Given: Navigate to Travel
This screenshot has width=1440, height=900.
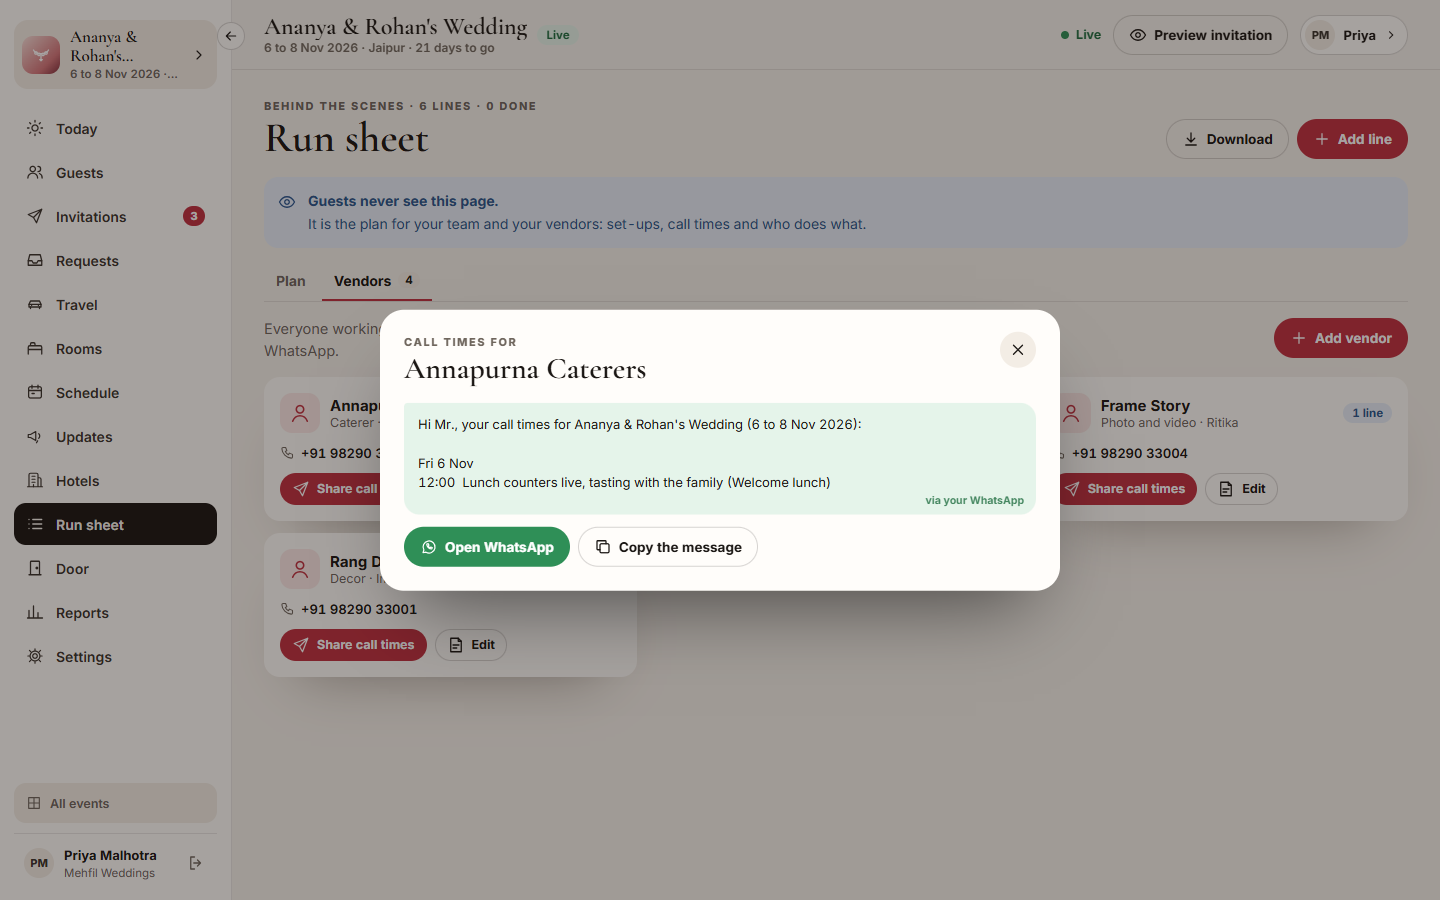Looking at the screenshot, I should [x=115, y=305].
